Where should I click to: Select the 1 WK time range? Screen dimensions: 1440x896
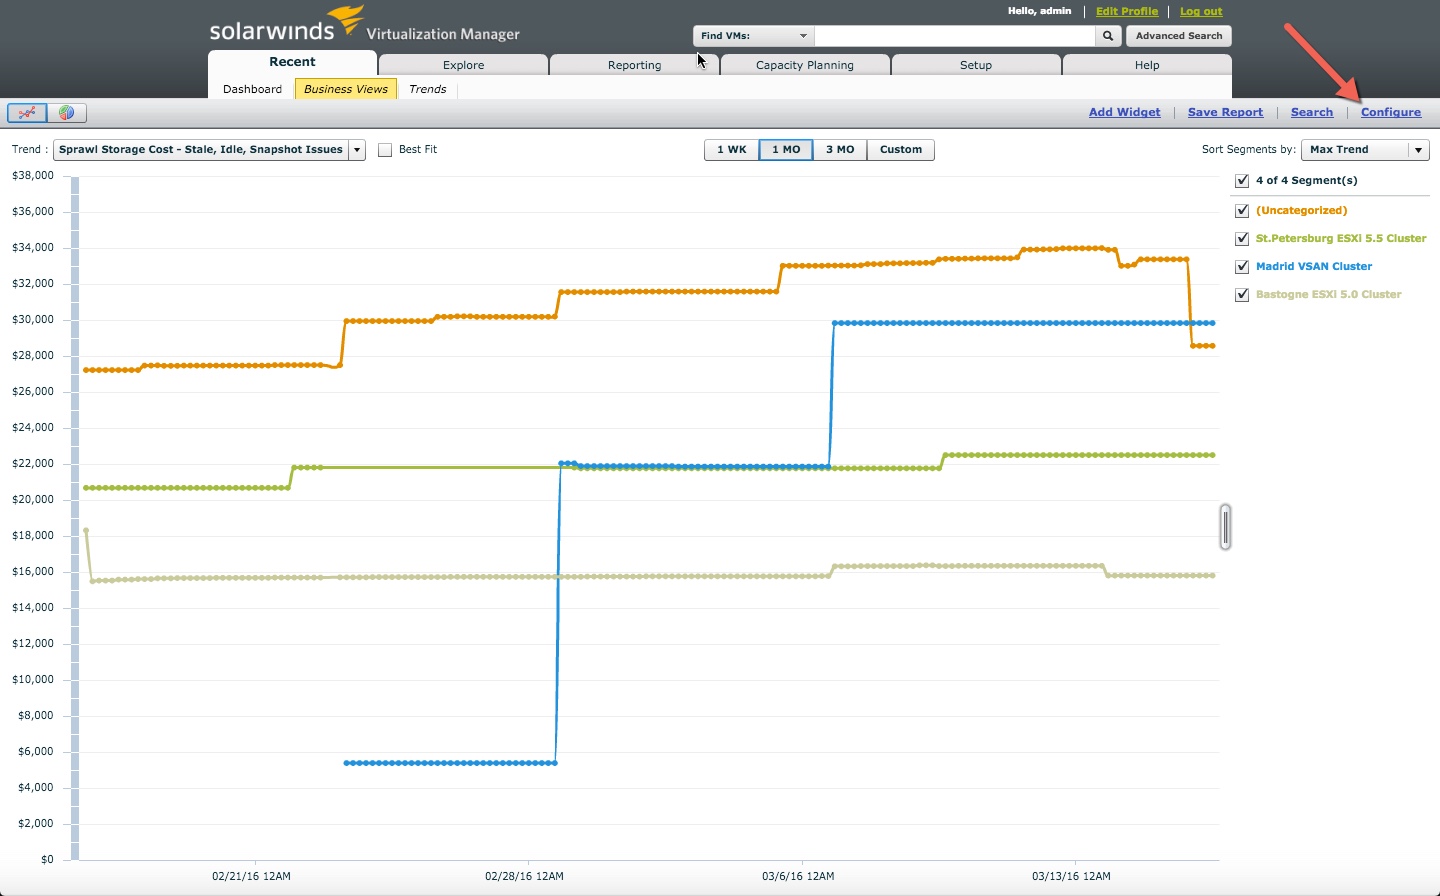point(731,150)
